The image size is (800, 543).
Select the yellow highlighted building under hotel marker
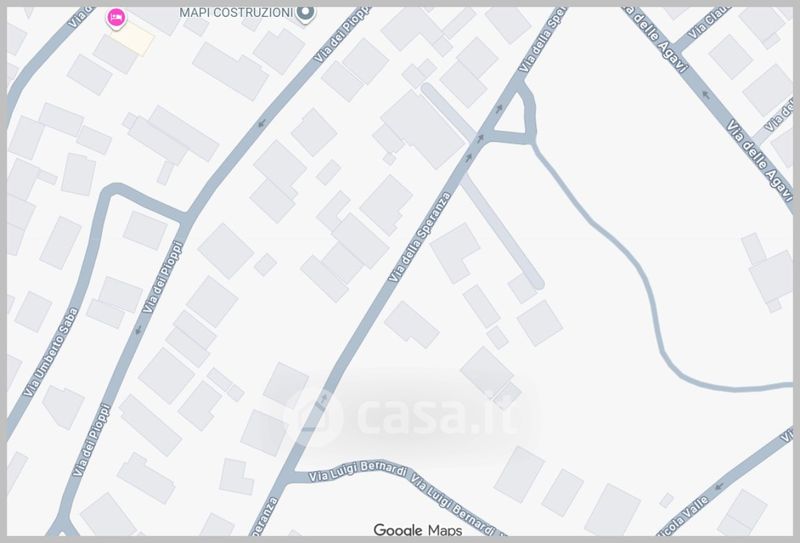pos(132,38)
